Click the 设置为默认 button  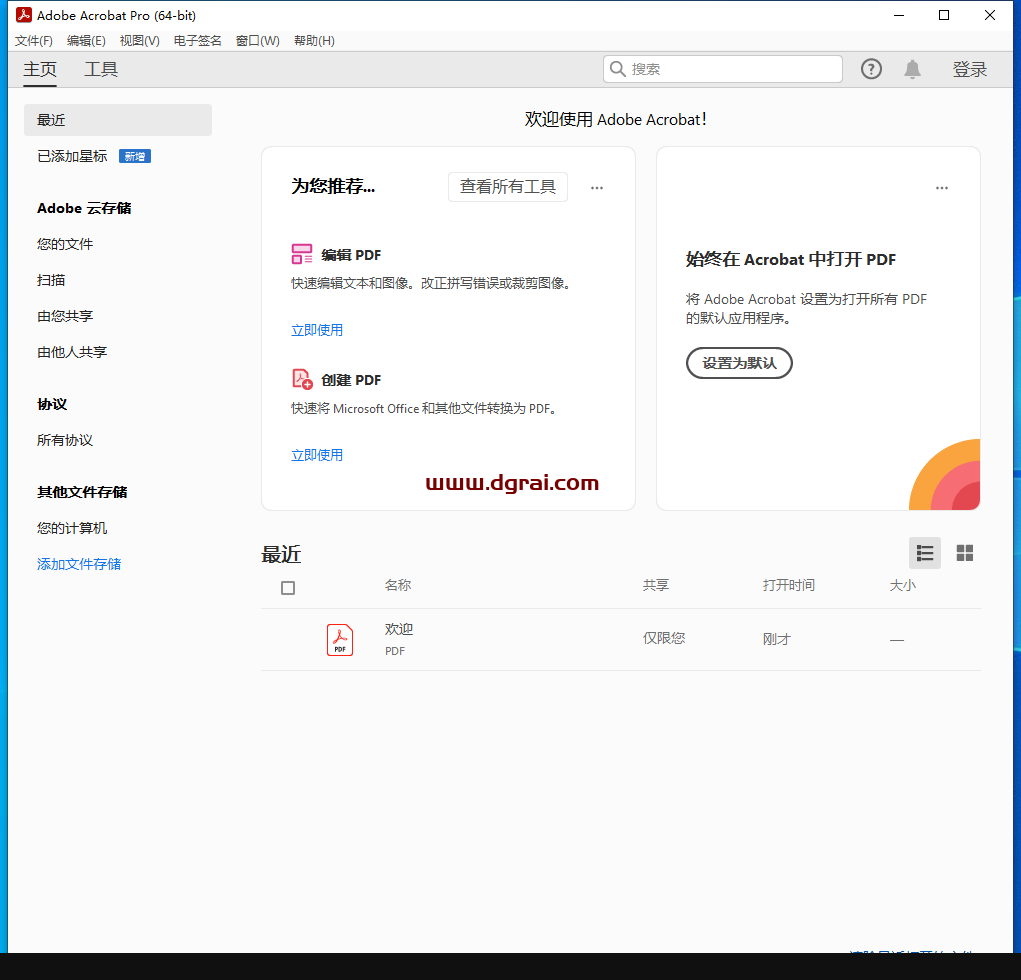click(739, 363)
